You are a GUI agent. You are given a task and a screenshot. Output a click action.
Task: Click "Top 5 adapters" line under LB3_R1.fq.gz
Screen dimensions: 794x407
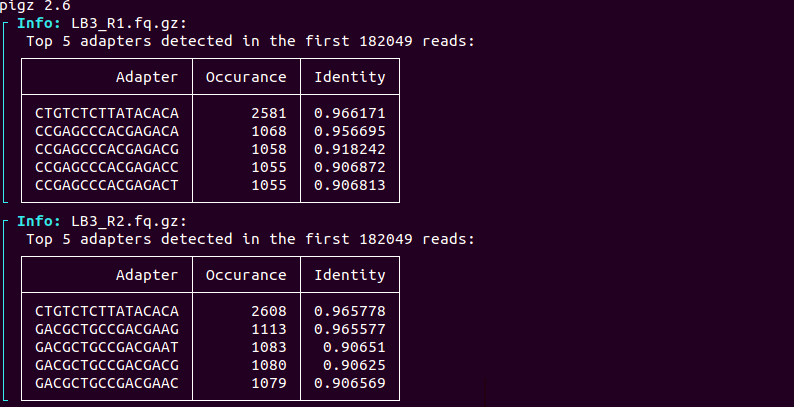click(x=251, y=41)
